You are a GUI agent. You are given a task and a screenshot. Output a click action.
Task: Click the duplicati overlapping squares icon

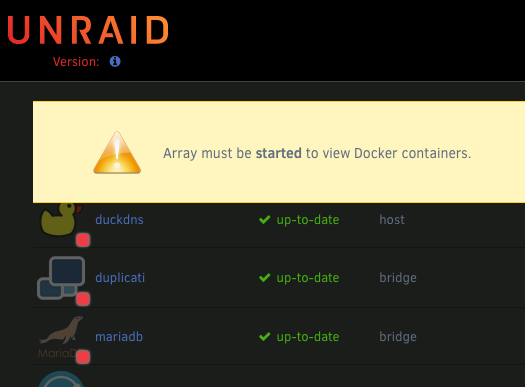click(61, 278)
